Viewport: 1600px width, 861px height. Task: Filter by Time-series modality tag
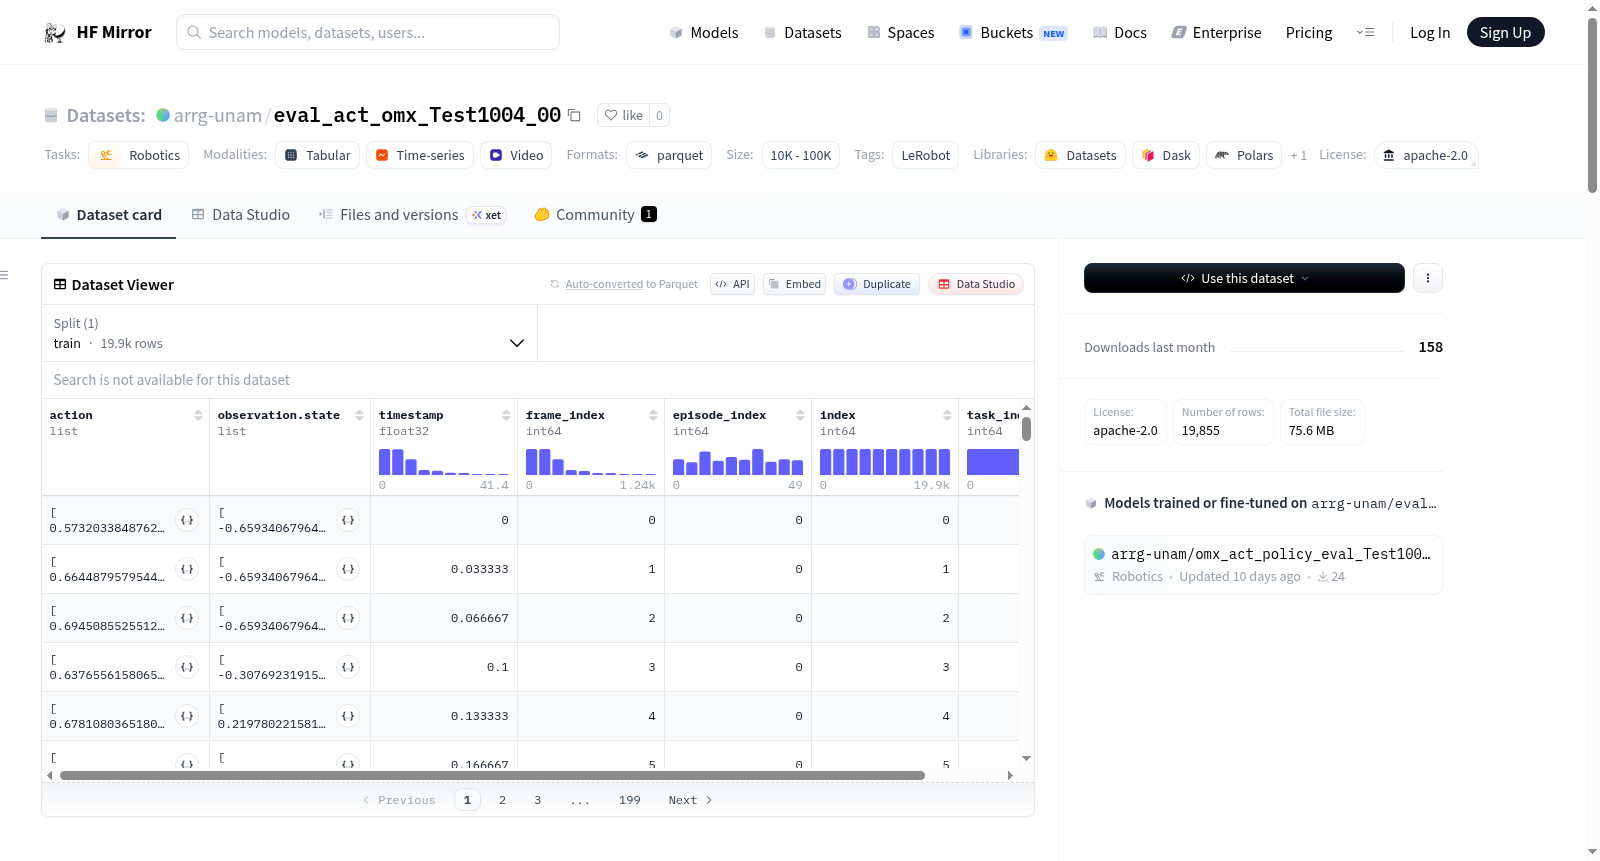(x=420, y=155)
